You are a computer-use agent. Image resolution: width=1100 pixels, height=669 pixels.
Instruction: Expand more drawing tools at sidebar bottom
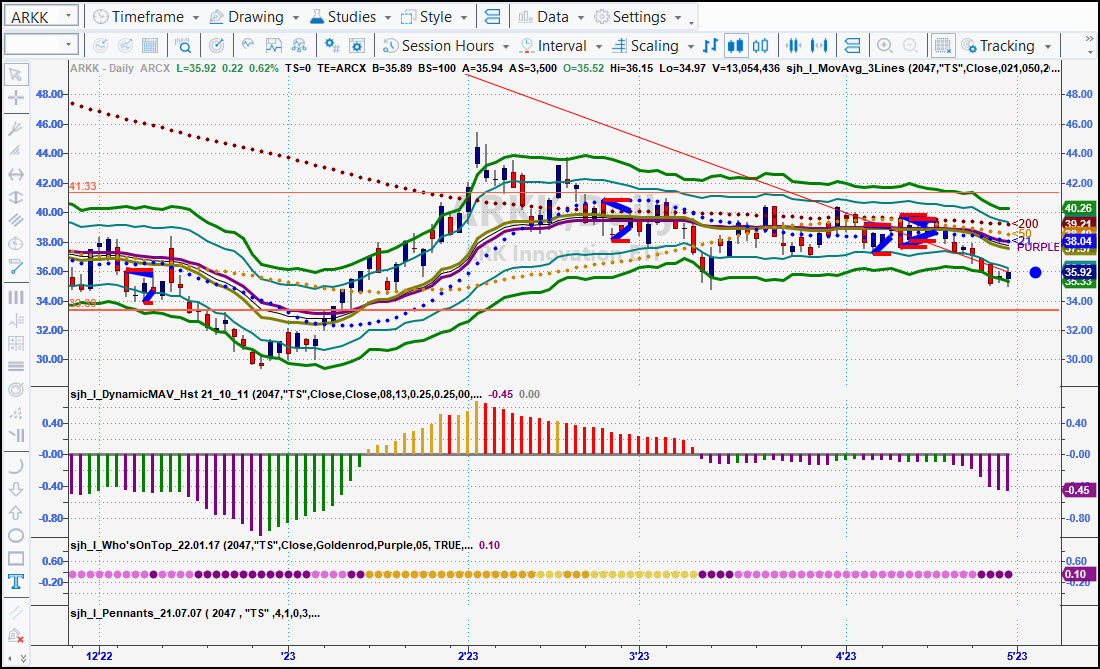coord(23,658)
